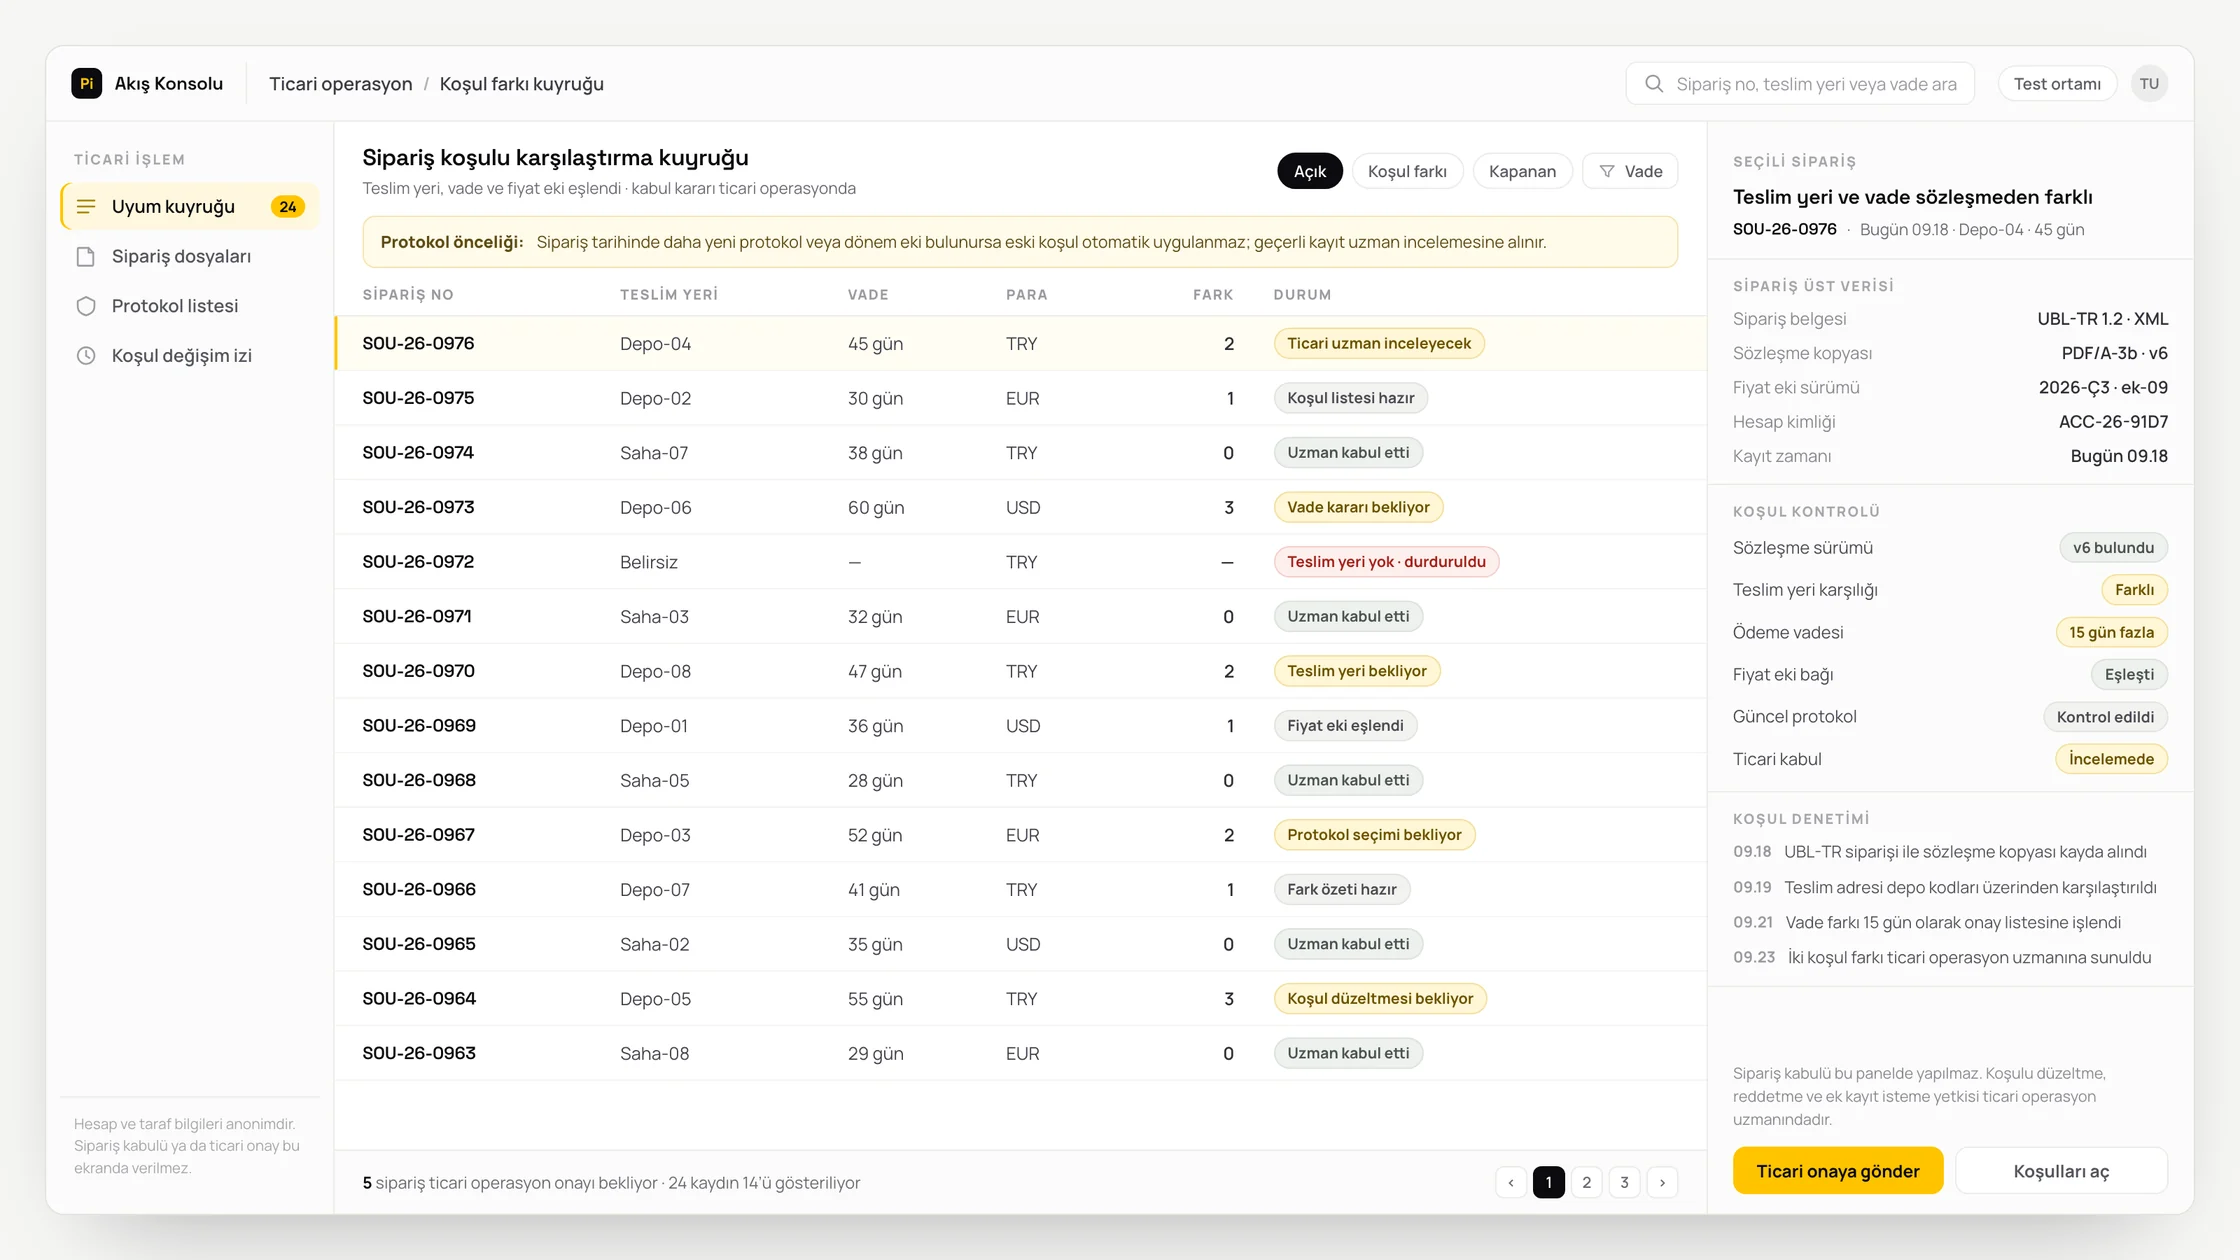Screen dimensions: 2240x1260
Task: Click Ticari uzman inceleyecek status badge
Action: 1379,343
